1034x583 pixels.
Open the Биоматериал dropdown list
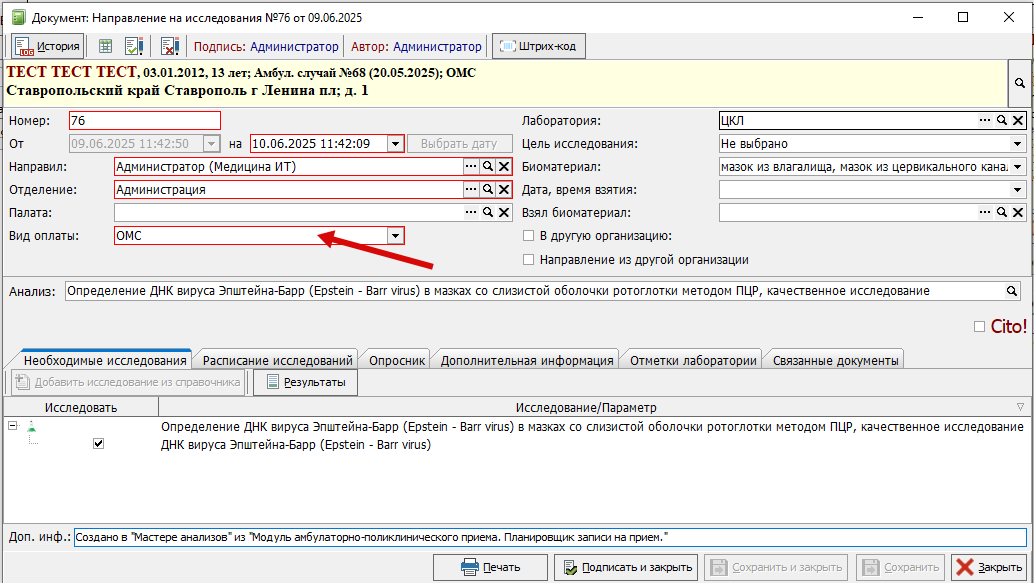click(1018, 167)
